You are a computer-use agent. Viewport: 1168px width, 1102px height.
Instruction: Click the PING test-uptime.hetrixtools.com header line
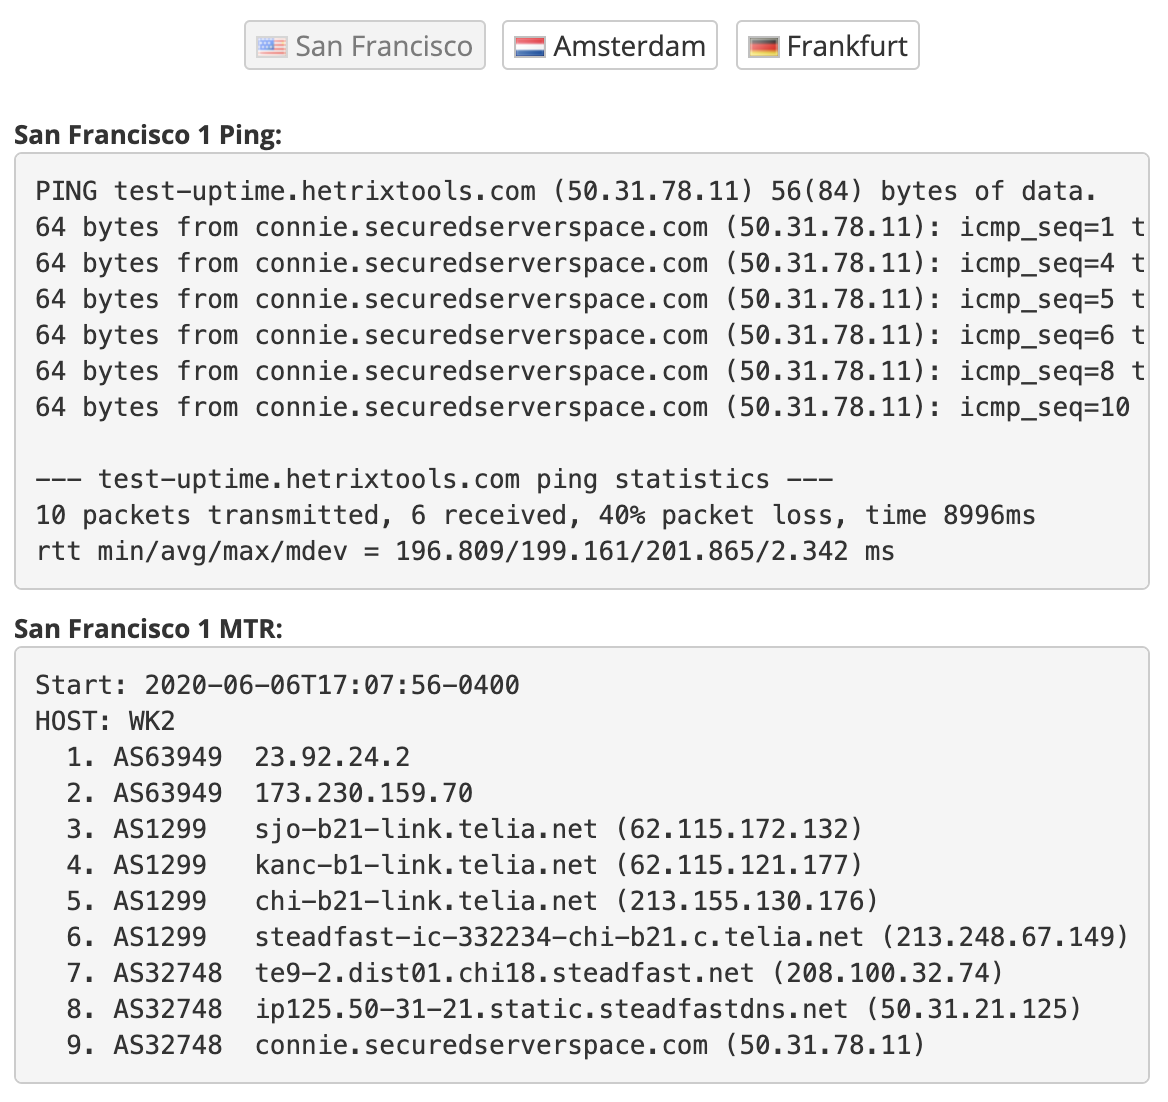[x=565, y=191]
